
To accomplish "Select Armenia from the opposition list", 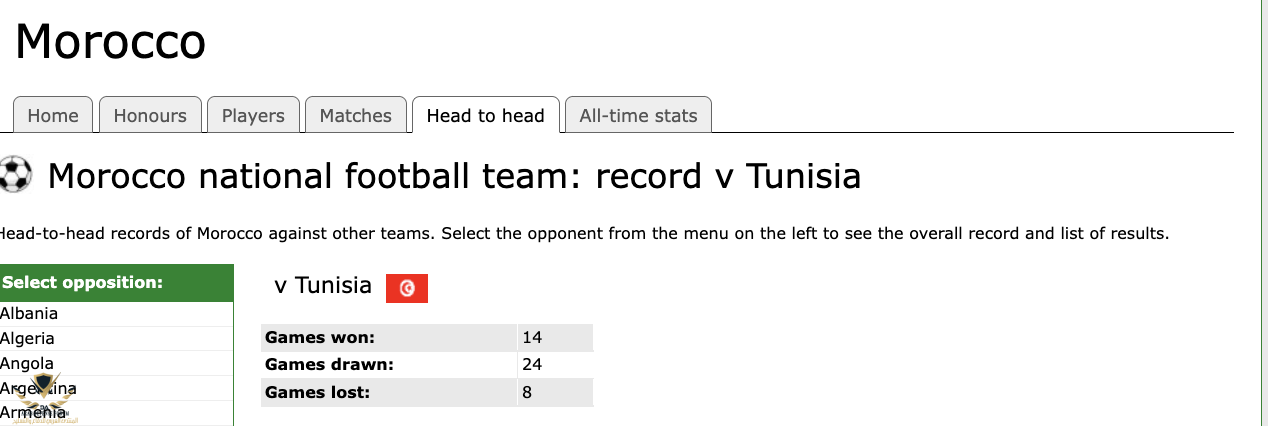I will pyautogui.click(x=116, y=413).
